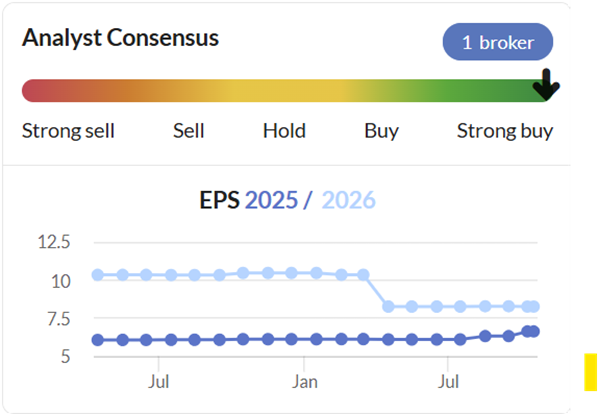Click the last light-blue 2026 data point
598x414 pixels.
click(534, 306)
